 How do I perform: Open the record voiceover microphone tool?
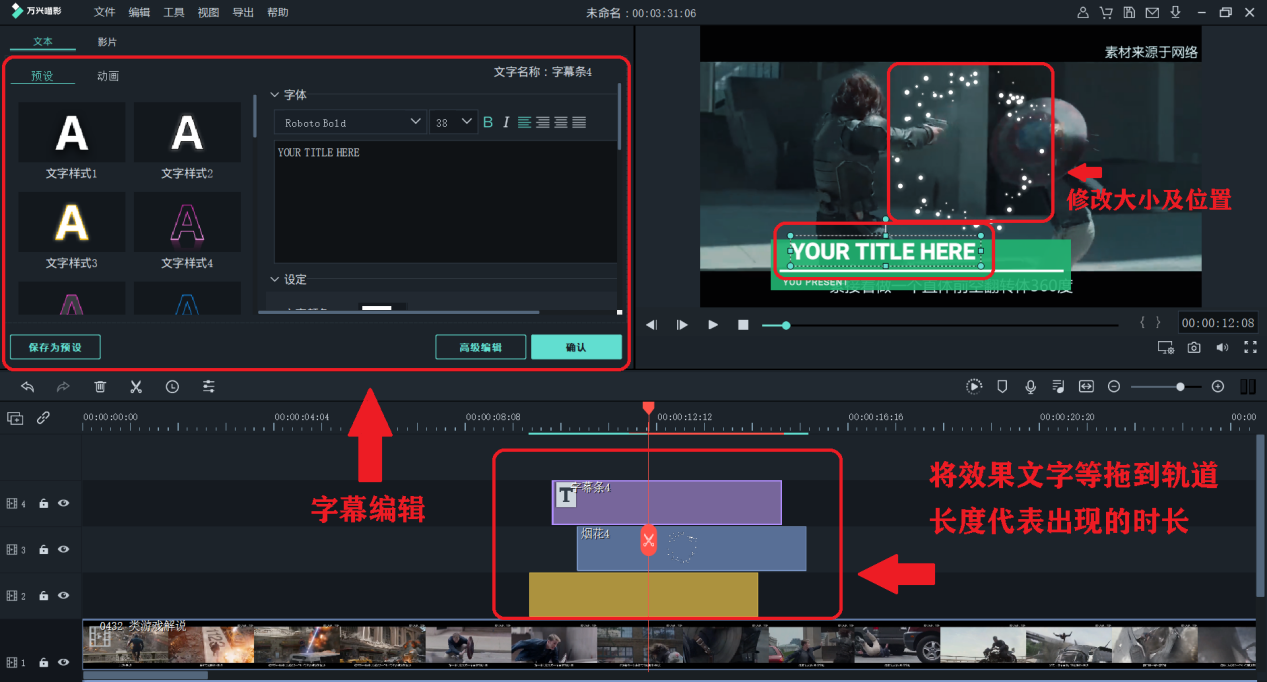[1030, 386]
